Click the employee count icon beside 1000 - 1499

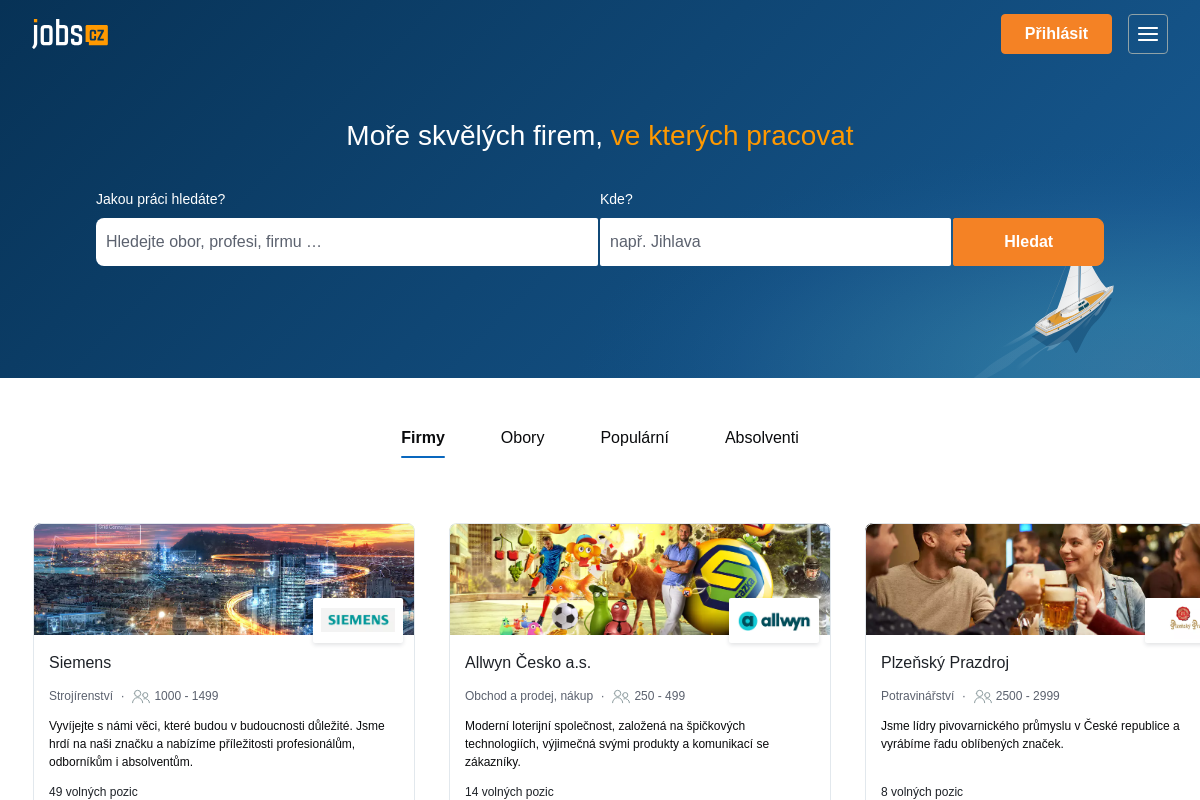(141, 696)
